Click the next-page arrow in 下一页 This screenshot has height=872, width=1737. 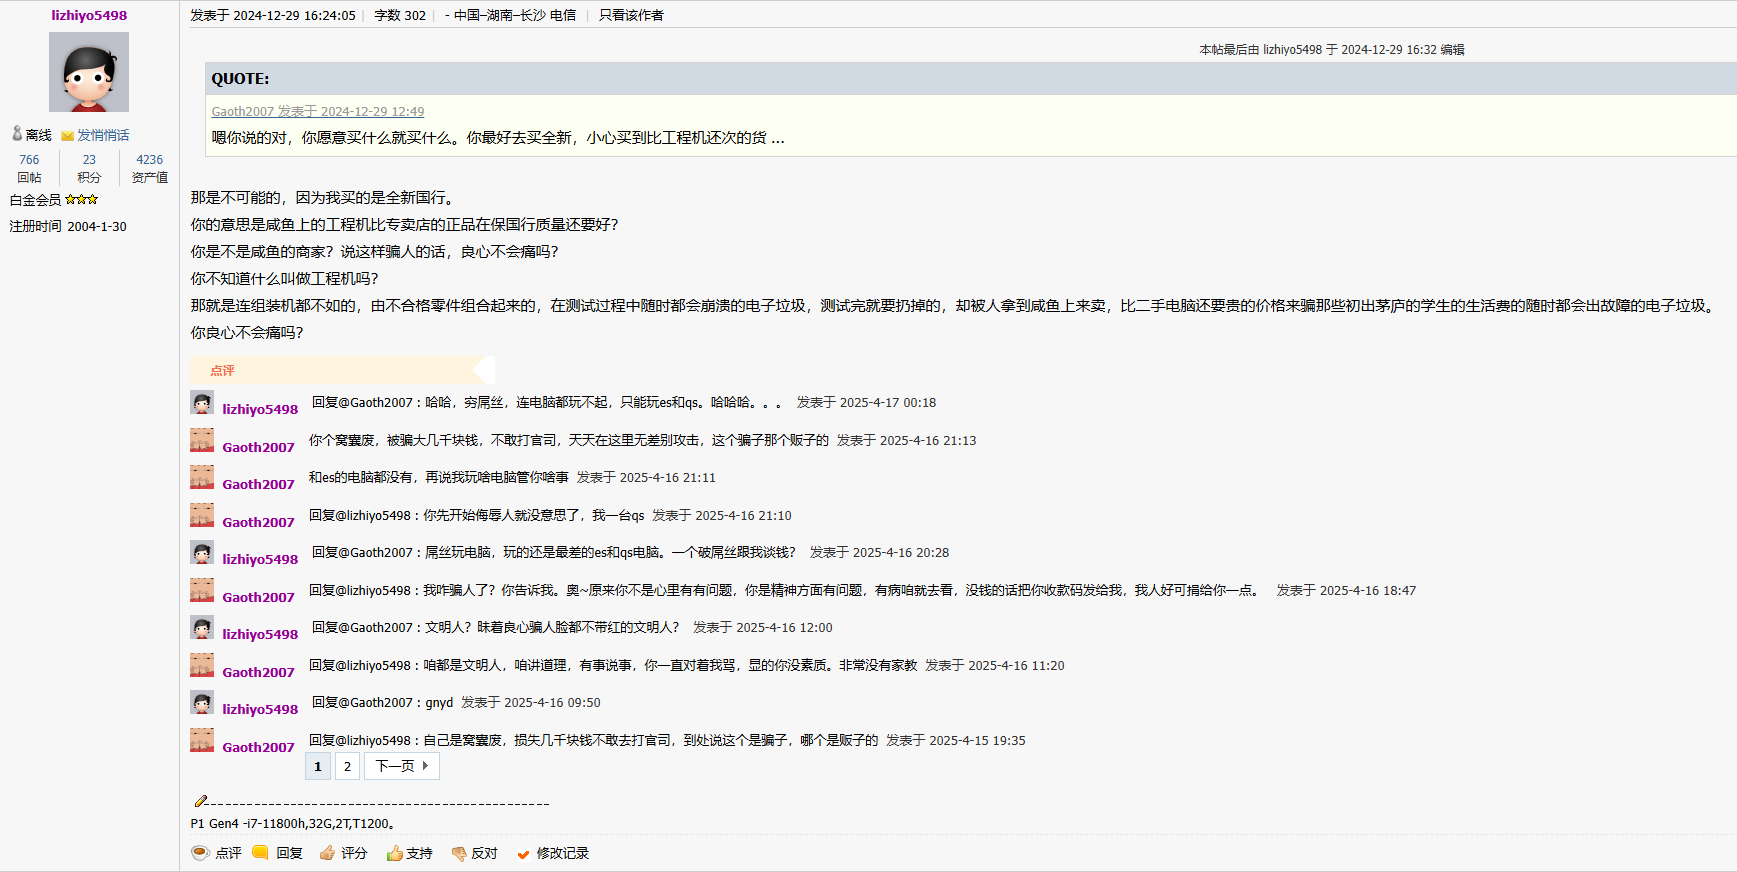coord(425,766)
